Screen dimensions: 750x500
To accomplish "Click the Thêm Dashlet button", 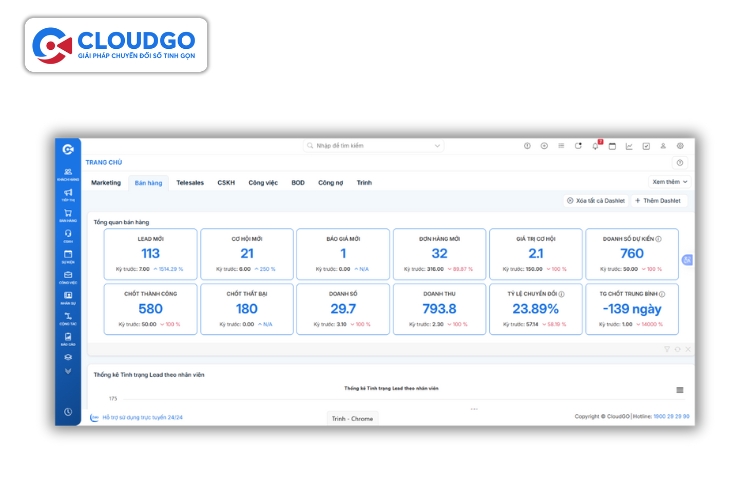I will (657, 201).
